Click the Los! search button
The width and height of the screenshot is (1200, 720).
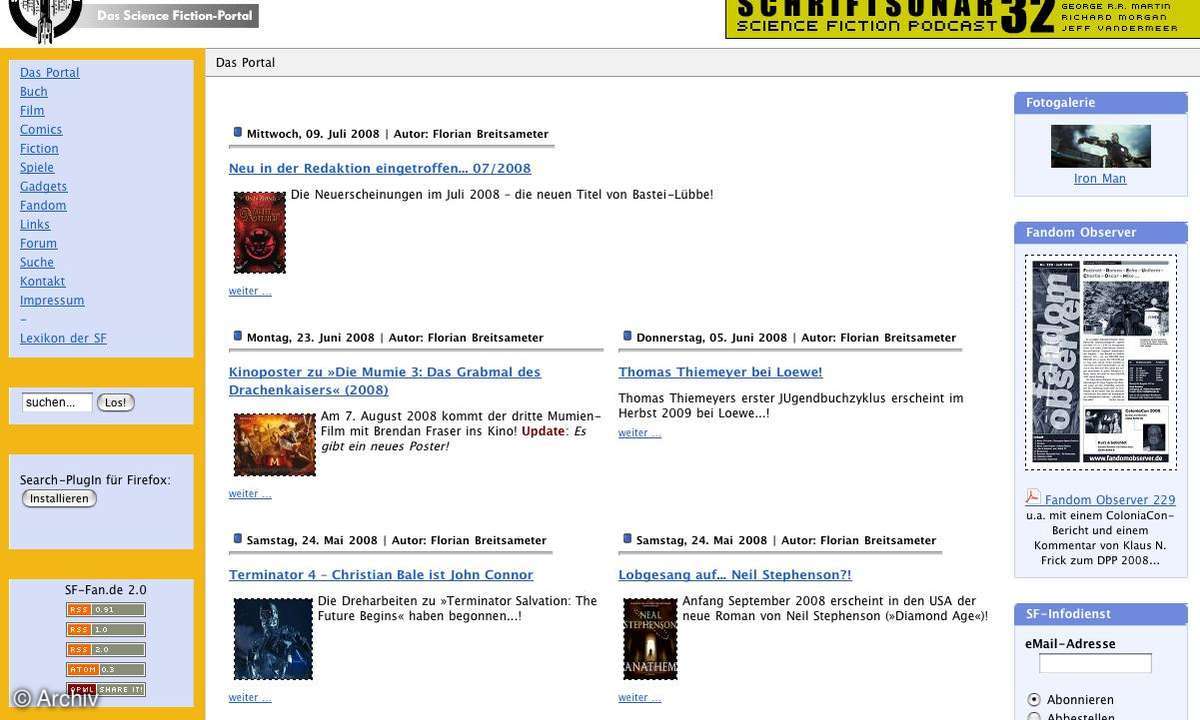click(116, 402)
